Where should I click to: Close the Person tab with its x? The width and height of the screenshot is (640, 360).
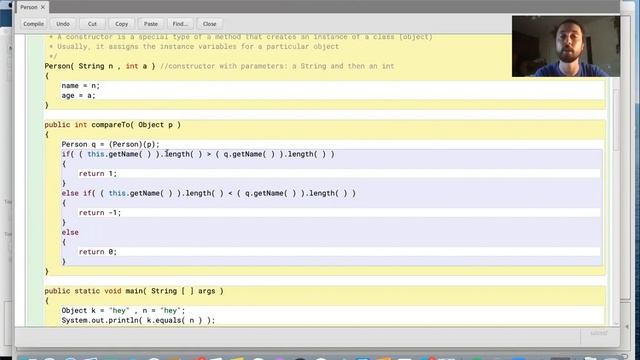[43, 7]
